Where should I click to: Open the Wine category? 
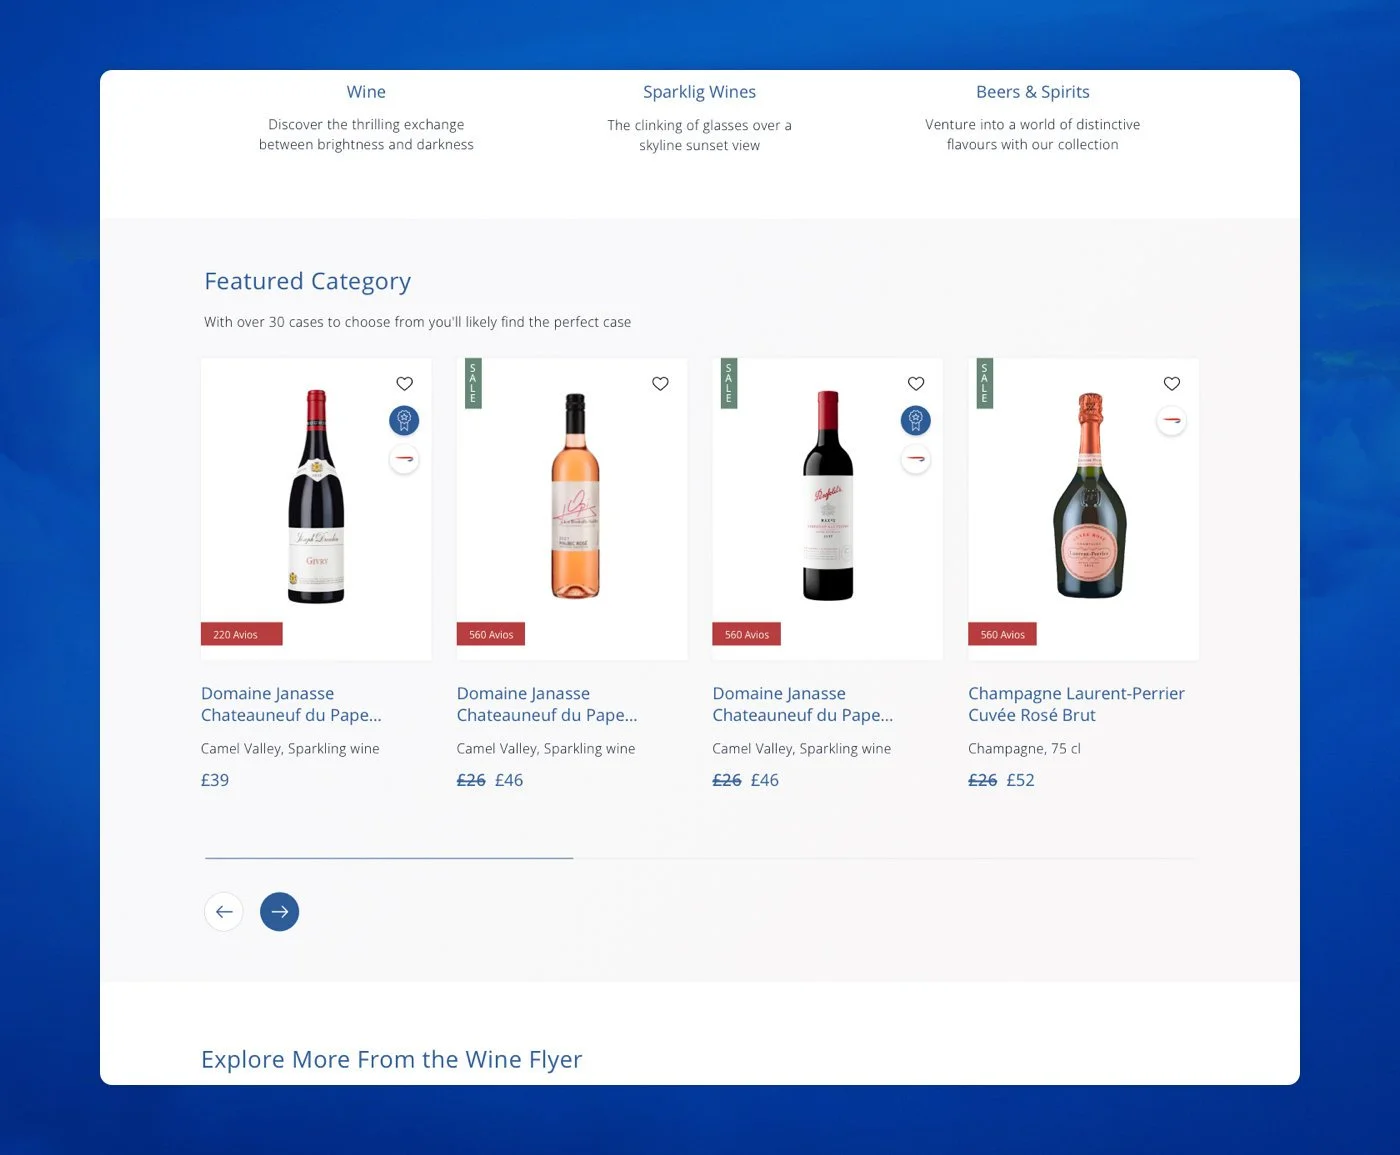[366, 92]
